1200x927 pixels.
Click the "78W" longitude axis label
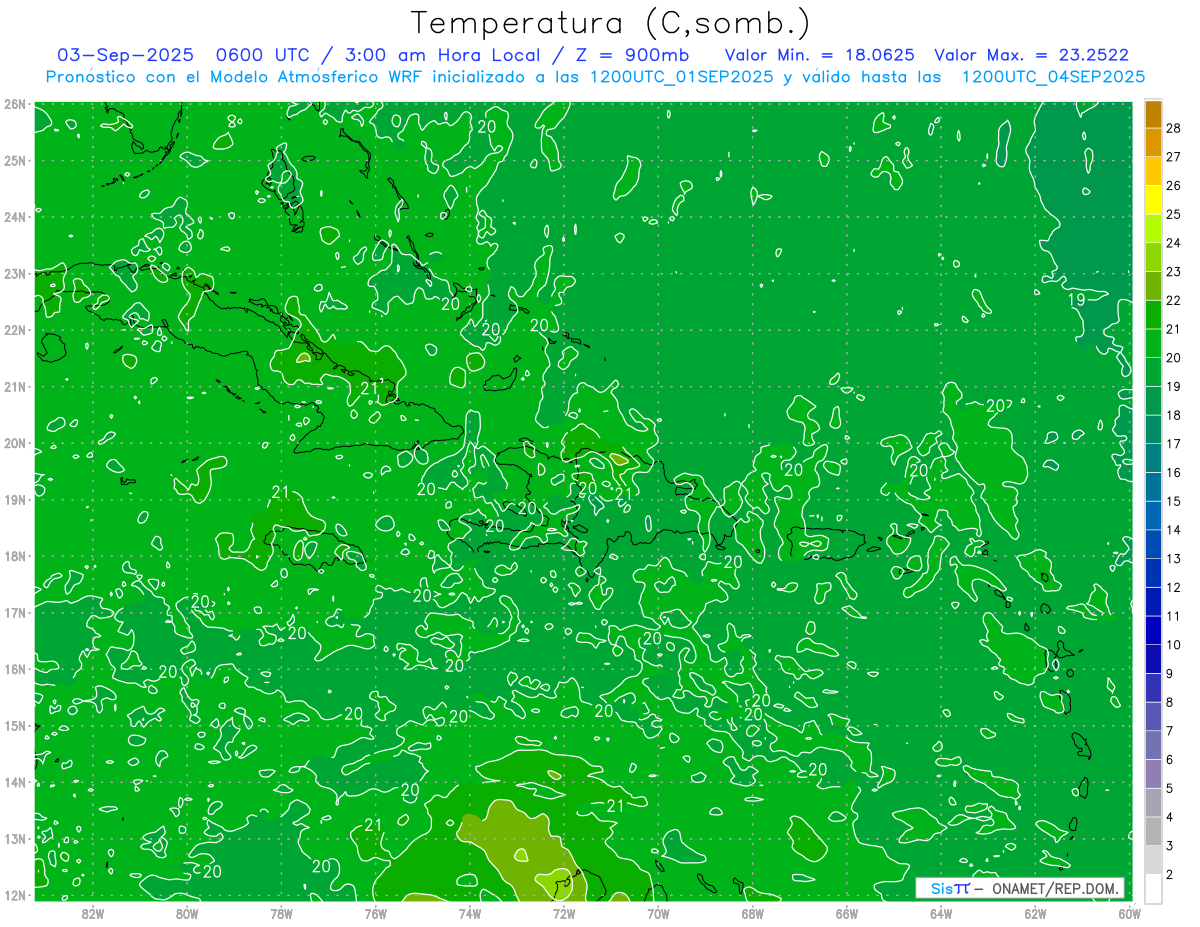pos(281,912)
